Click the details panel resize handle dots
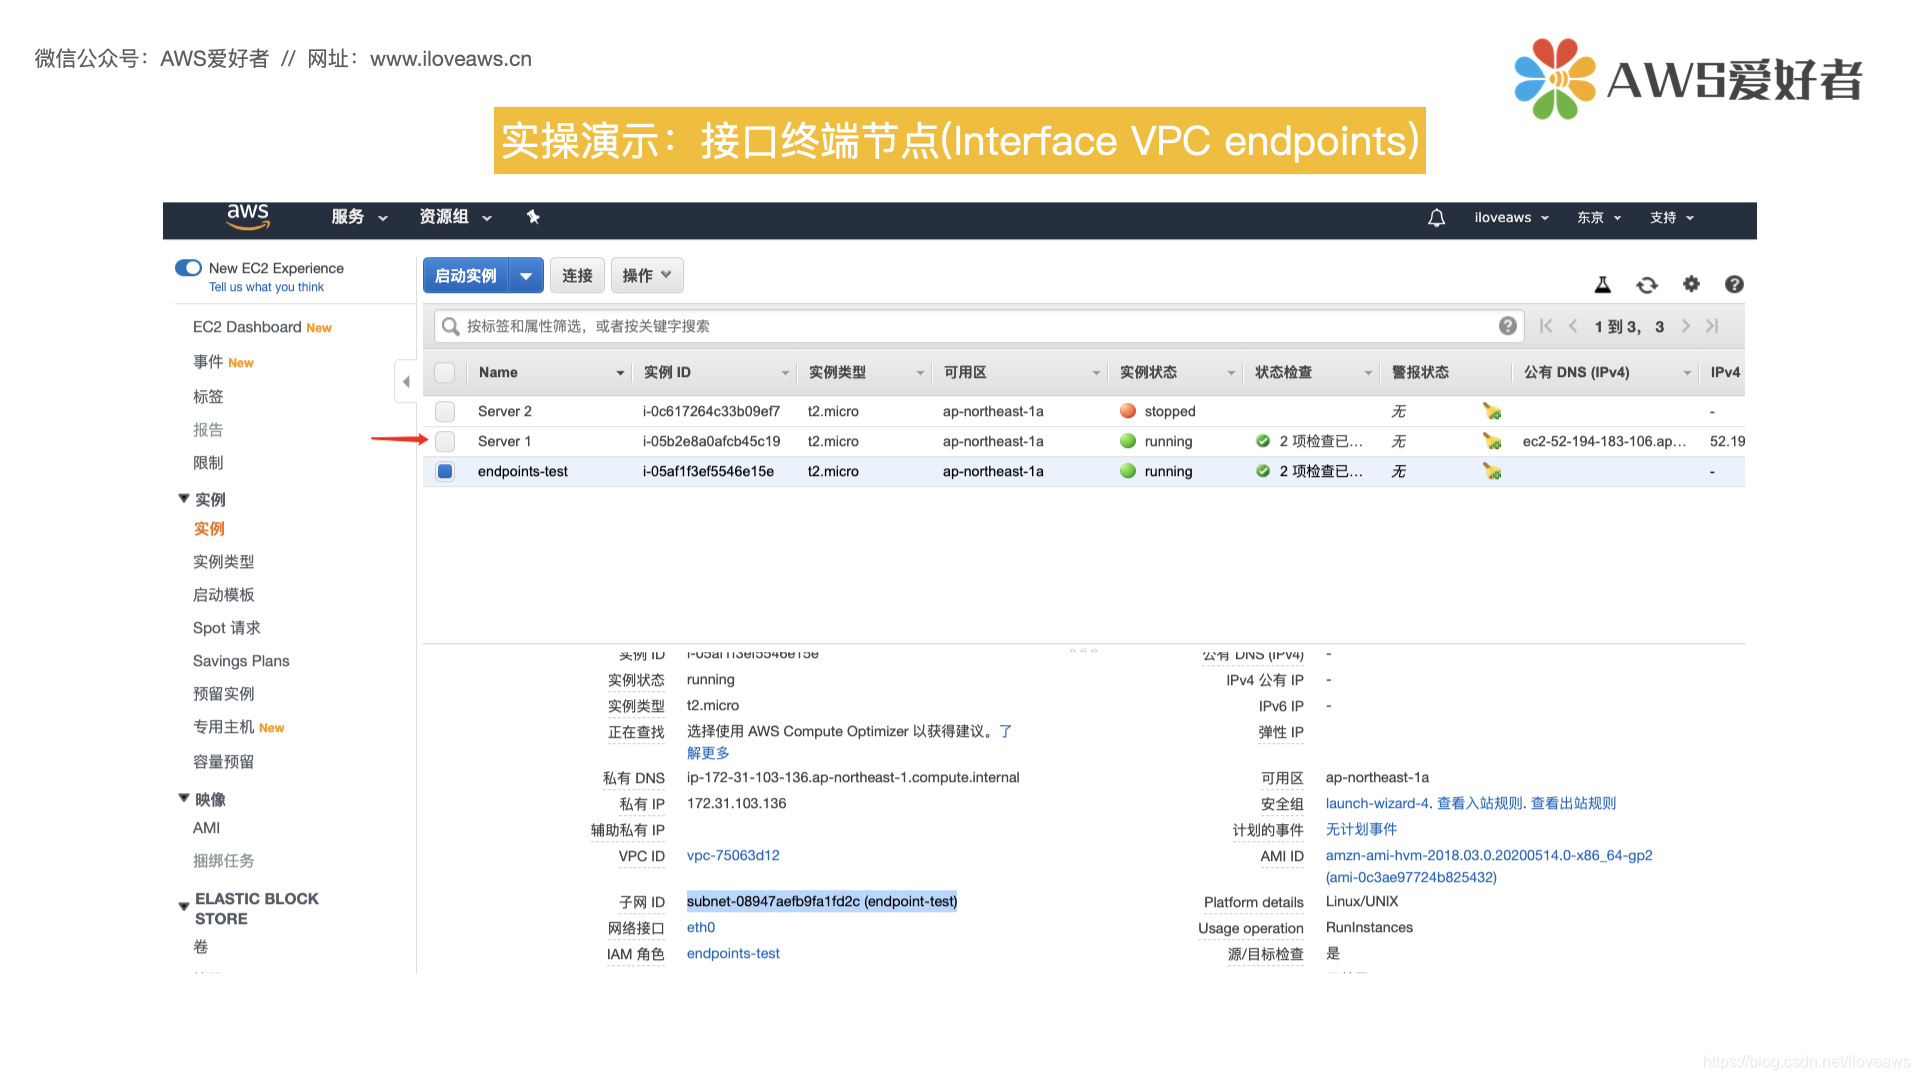 (x=1083, y=650)
